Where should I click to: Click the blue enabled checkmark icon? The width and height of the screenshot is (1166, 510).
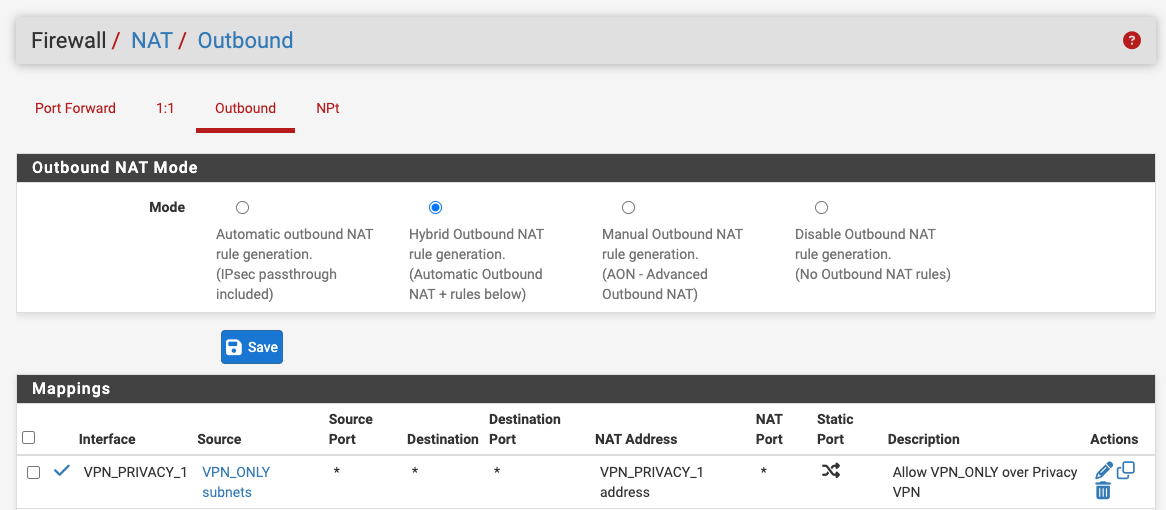(62, 471)
